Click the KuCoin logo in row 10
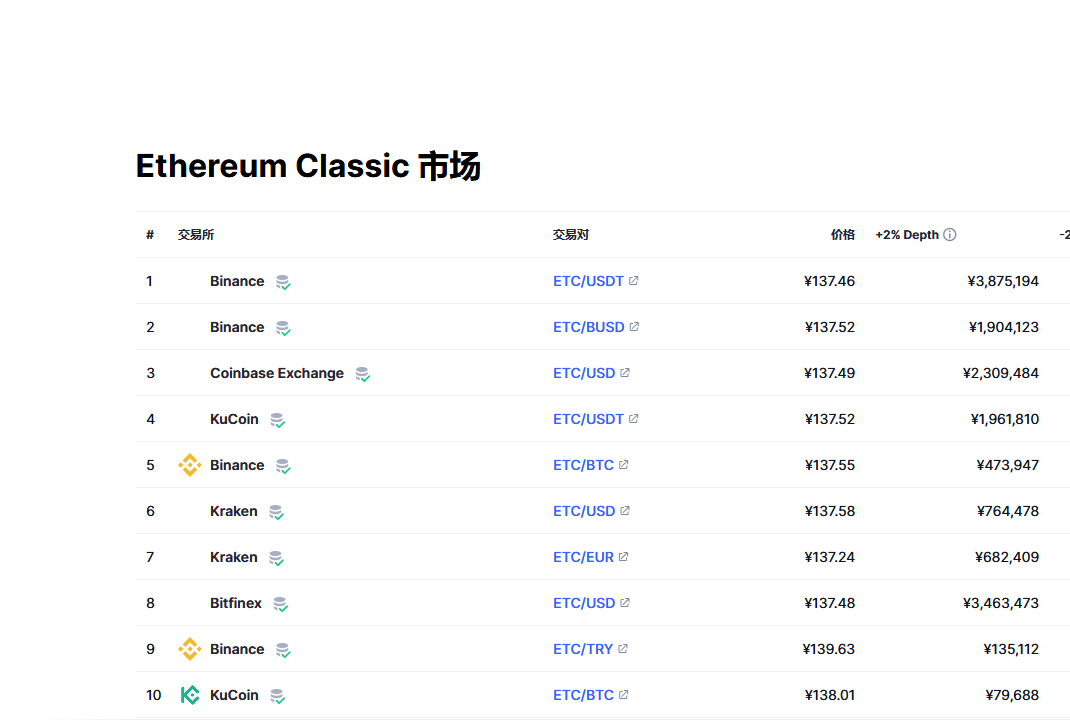 point(190,695)
